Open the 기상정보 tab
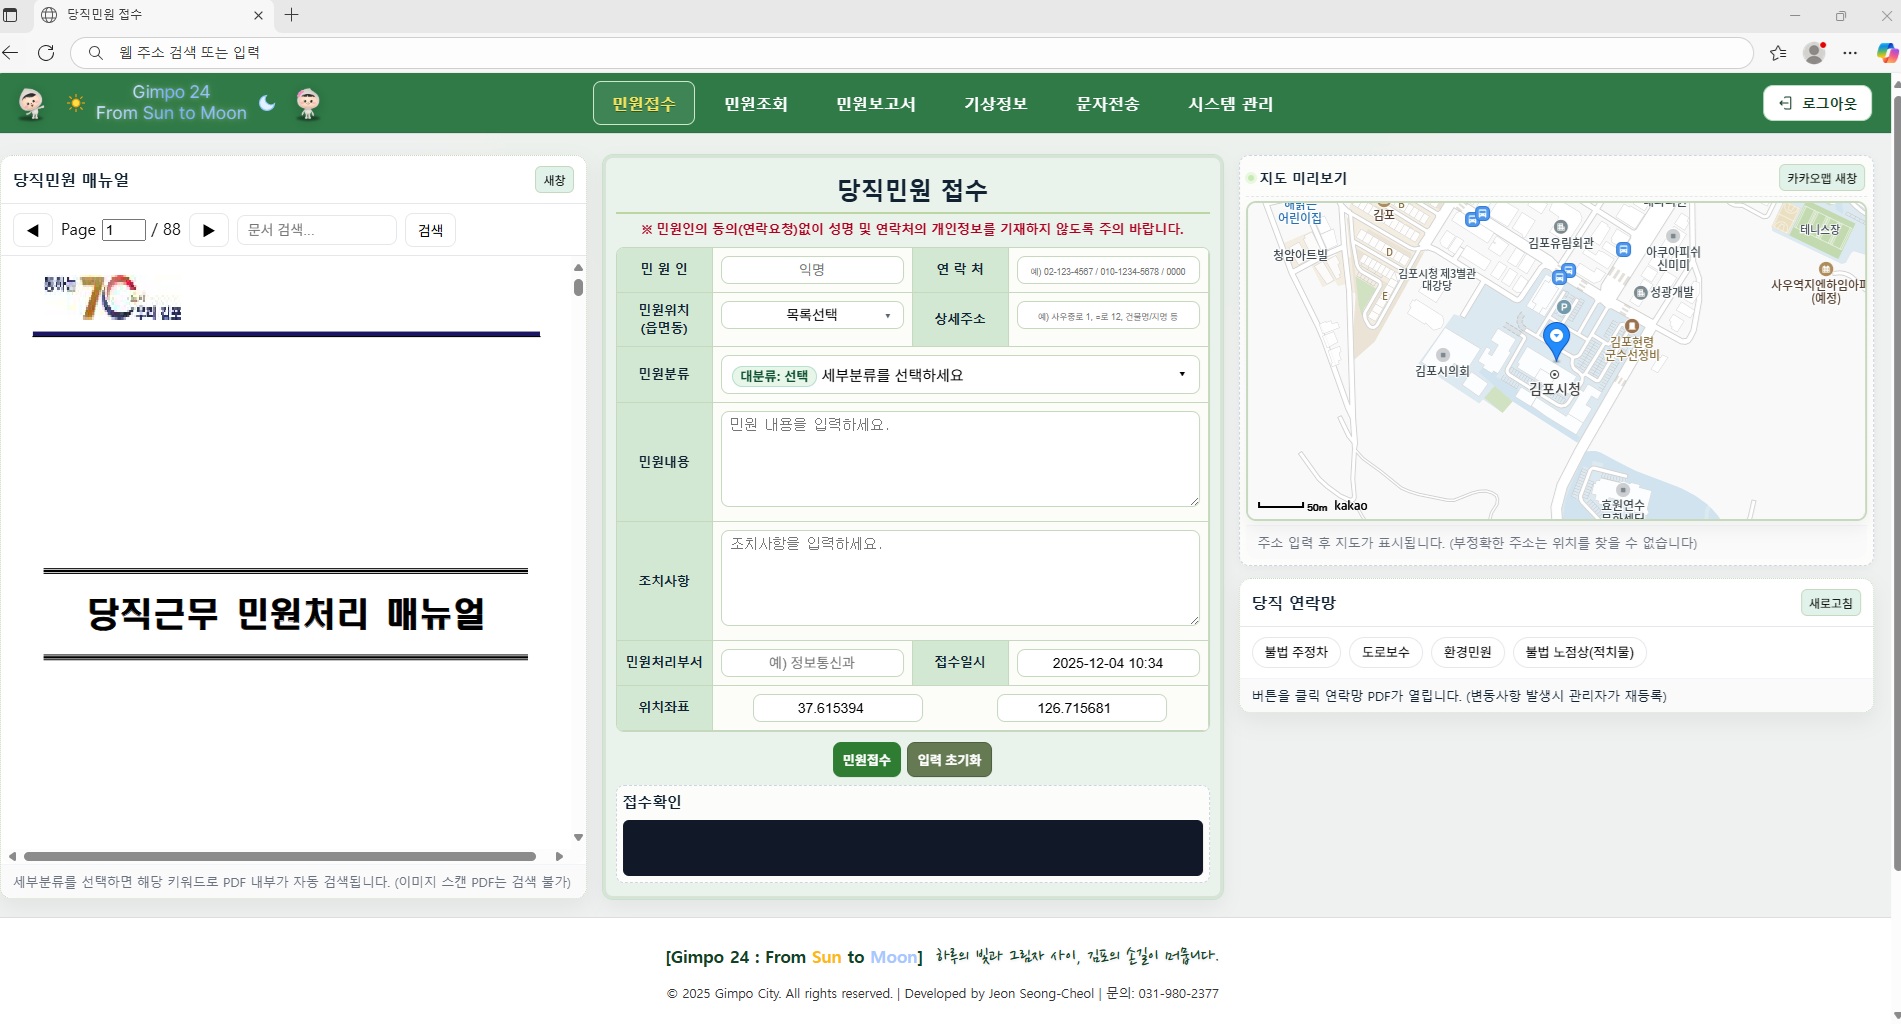Screen dimensions: 1901x1024 tap(995, 103)
